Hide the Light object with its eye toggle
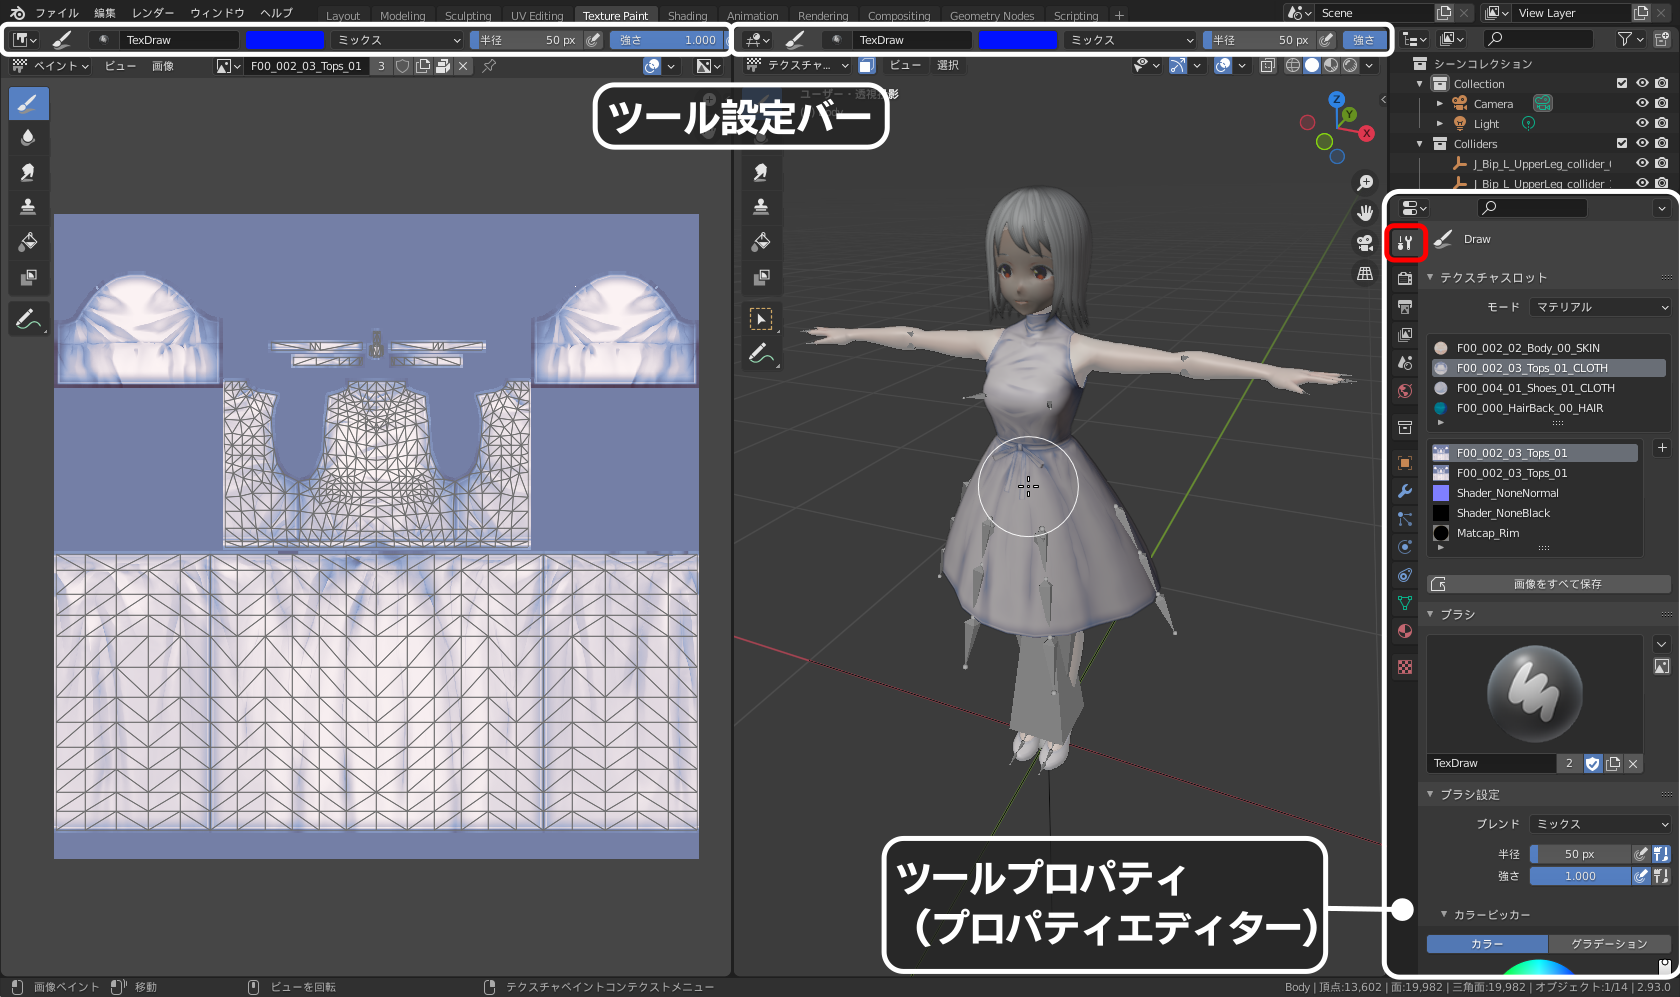Viewport: 1680px width, 997px height. click(1642, 123)
